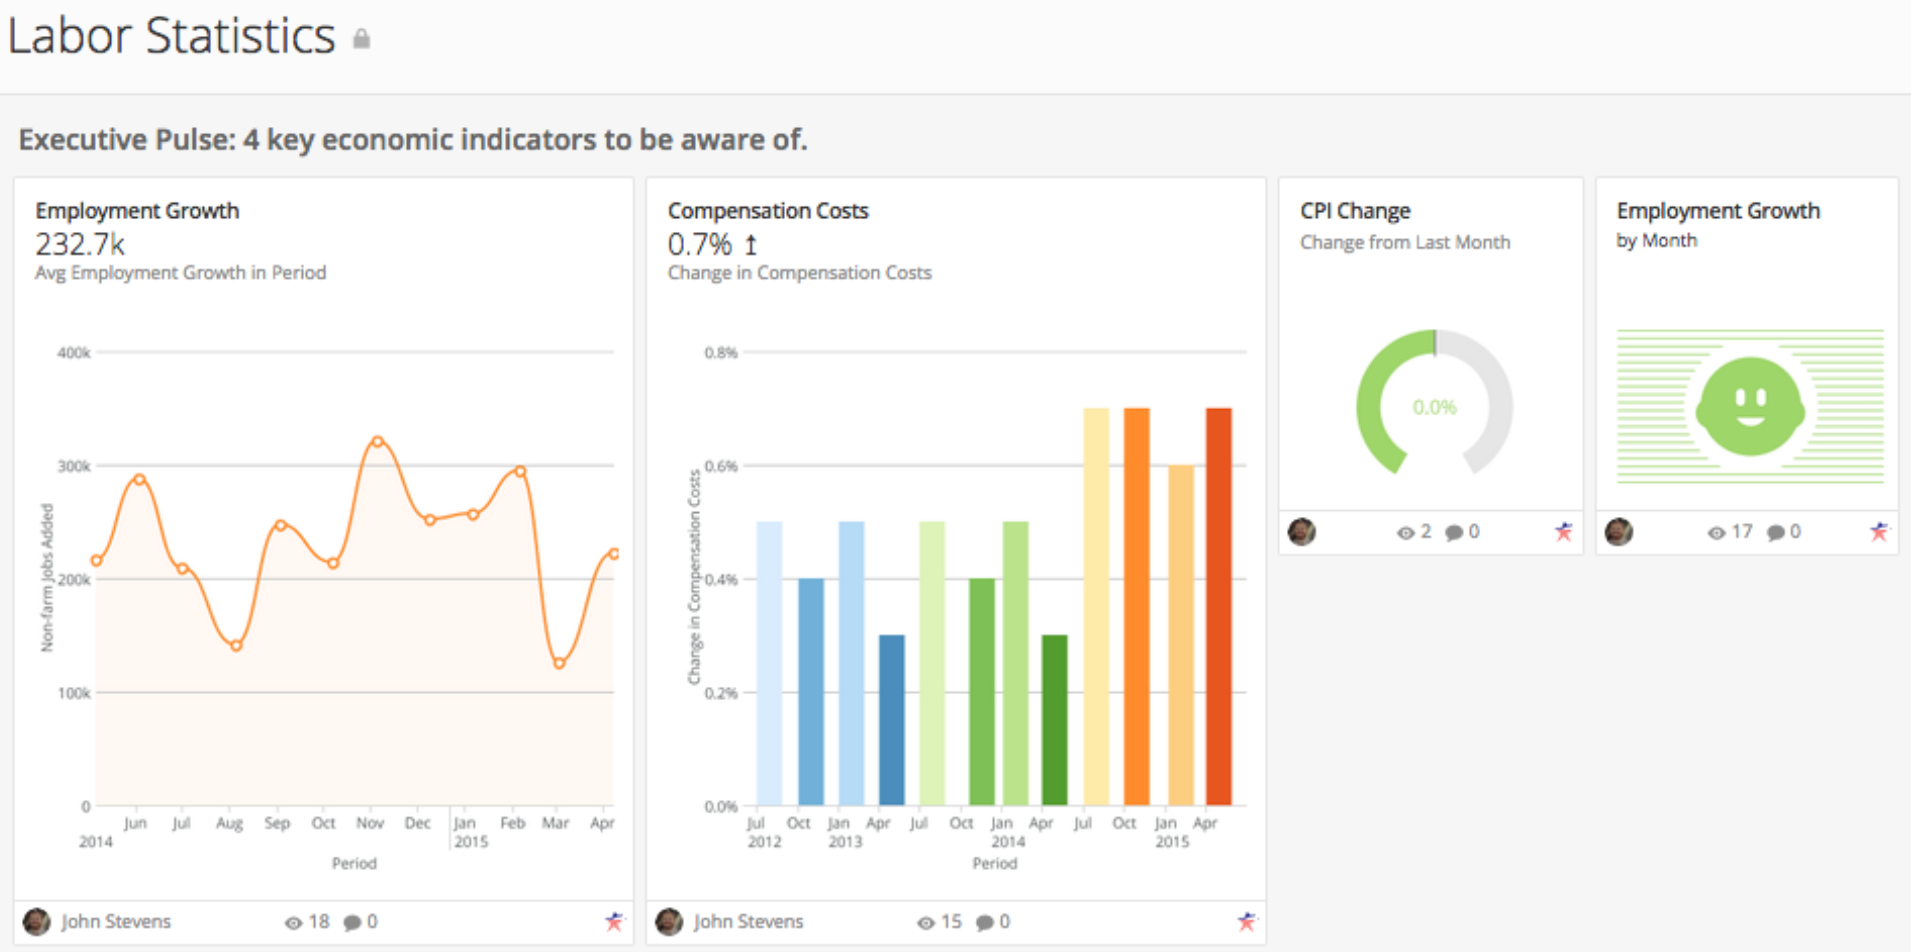Click the eye view counter on Employment Growth card
1911x952 pixels.
pyautogui.click(x=306, y=921)
